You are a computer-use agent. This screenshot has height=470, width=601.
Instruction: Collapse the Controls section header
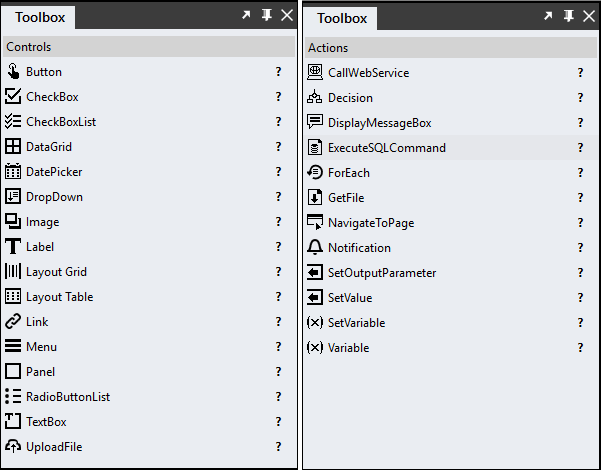149,47
